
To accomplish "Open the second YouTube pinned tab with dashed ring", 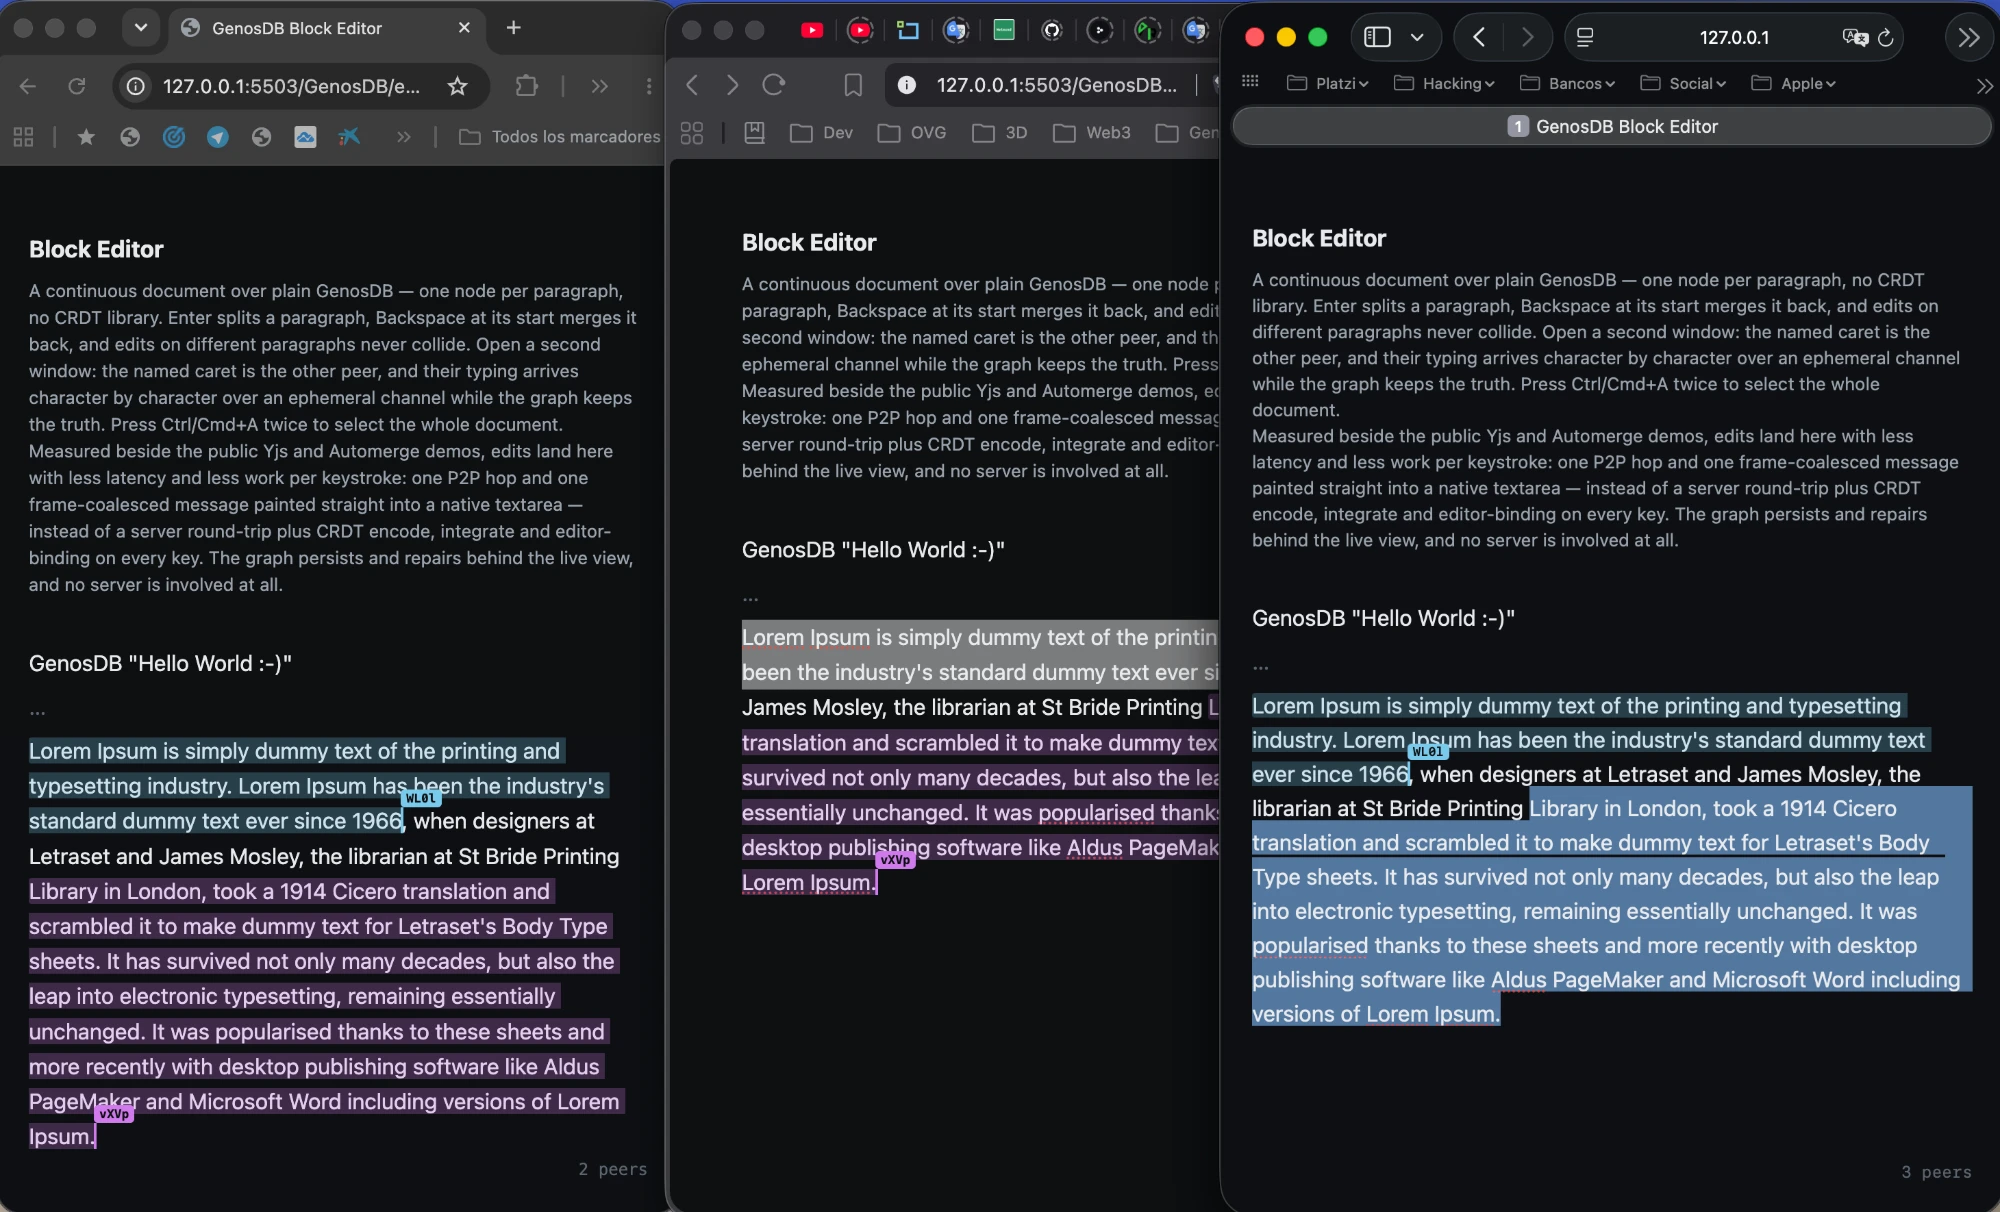I will click(860, 31).
